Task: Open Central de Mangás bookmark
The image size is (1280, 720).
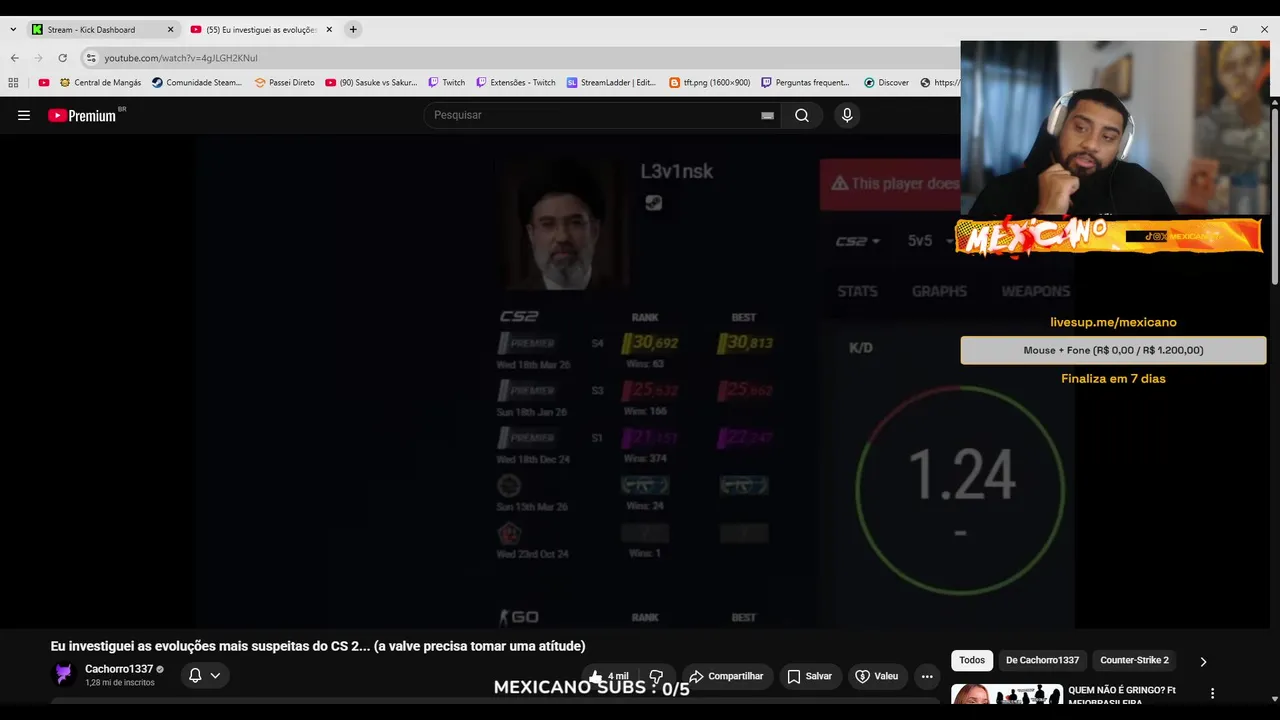Action: 100,83
